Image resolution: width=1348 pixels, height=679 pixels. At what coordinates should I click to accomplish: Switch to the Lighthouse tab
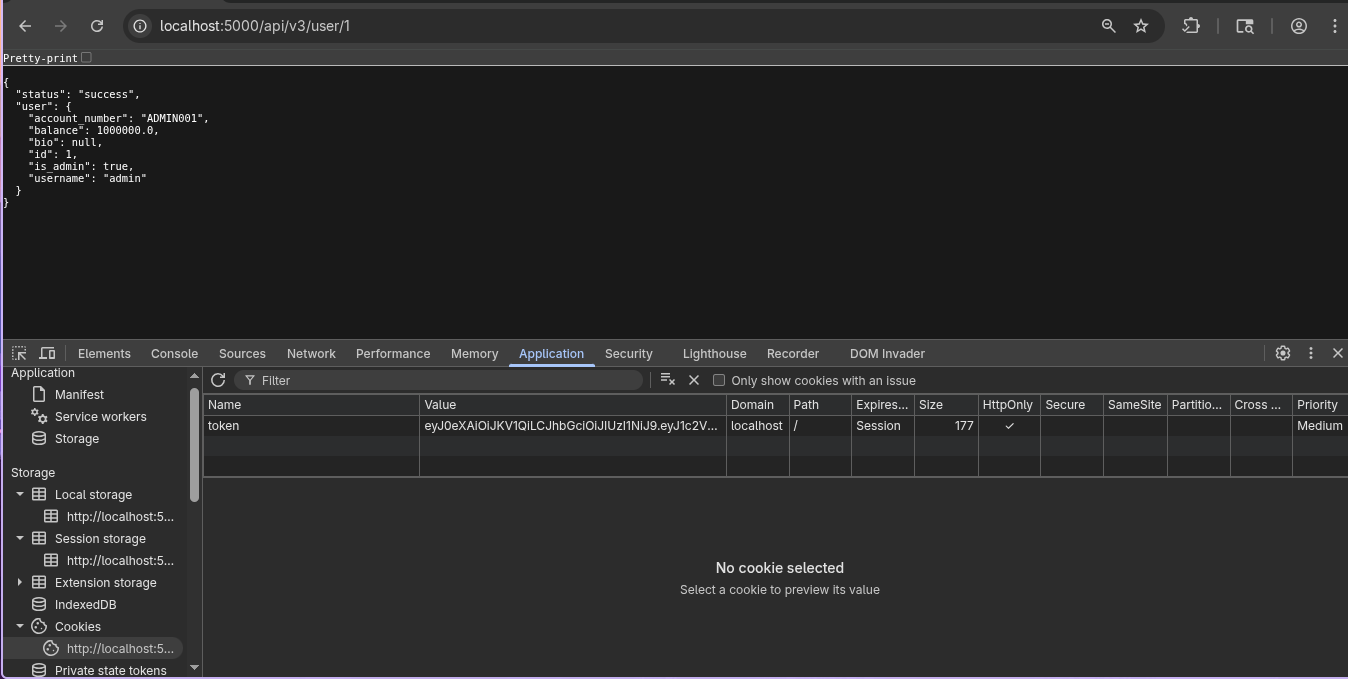pos(714,354)
